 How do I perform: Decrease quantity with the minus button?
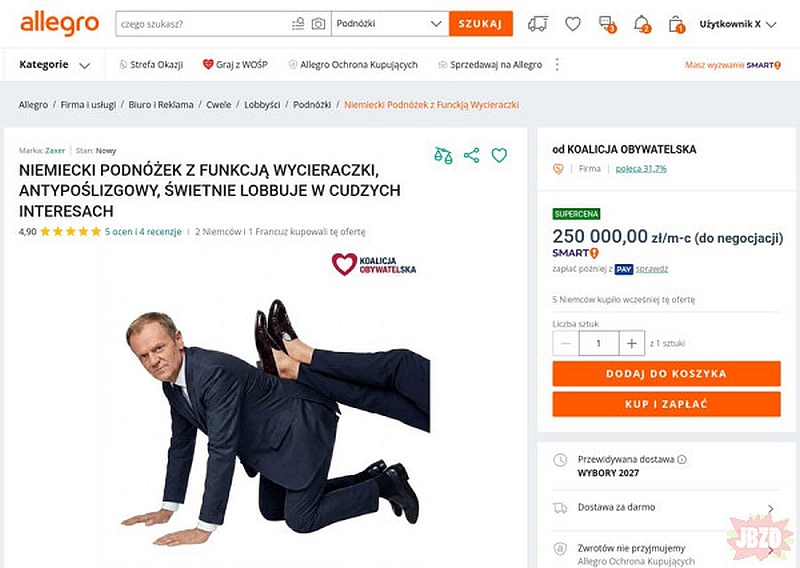(x=566, y=343)
